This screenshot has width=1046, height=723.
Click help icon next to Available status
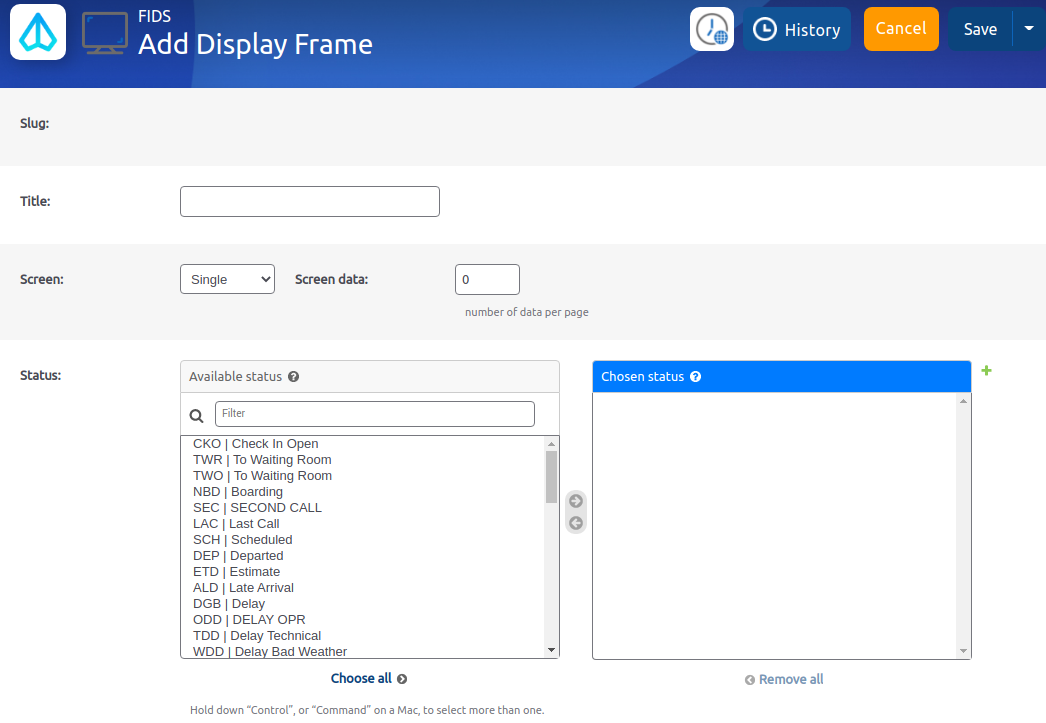(x=294, y=377)
